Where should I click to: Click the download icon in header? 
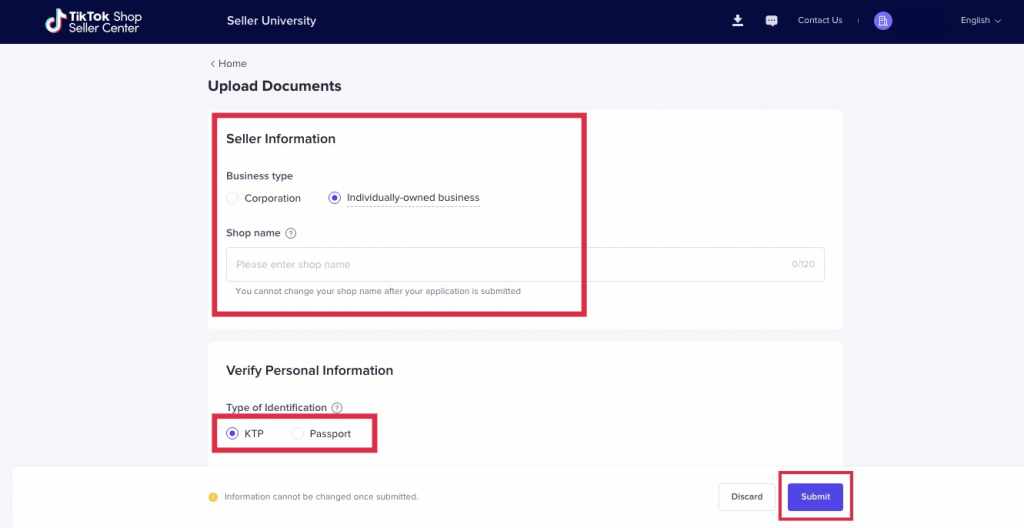pos(738,20)
